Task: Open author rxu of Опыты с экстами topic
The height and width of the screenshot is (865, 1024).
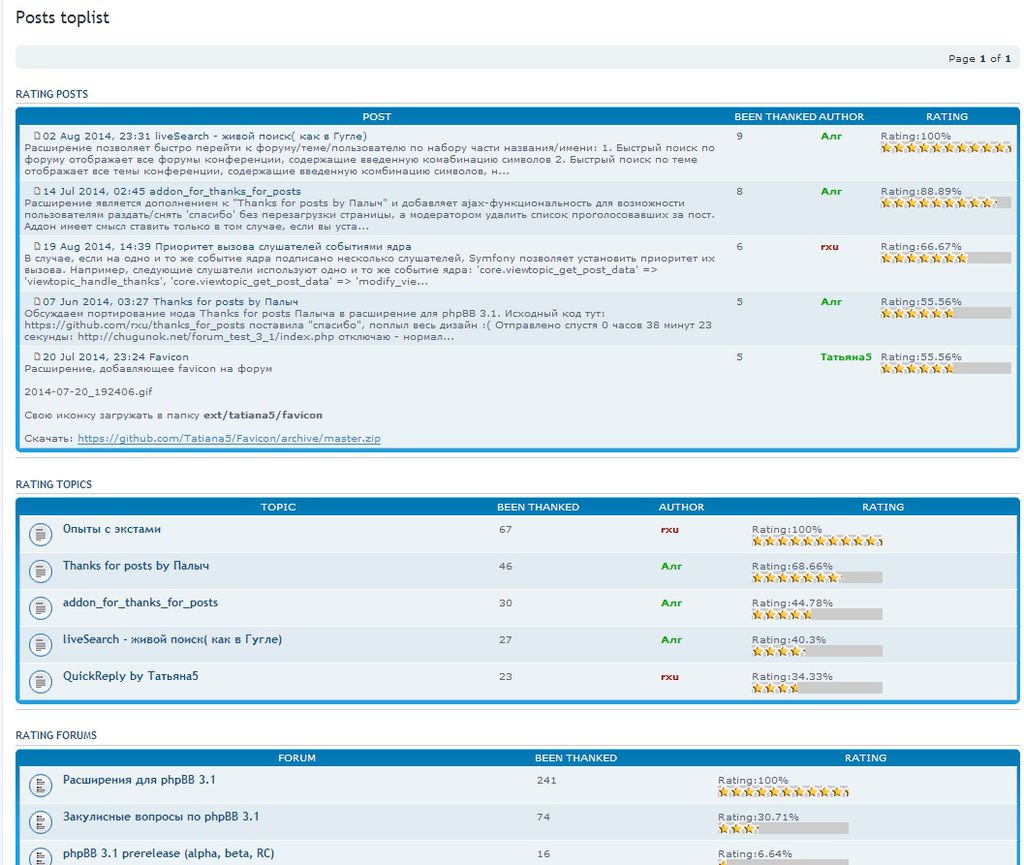Action: pyautogui.click(x=669, y=529)
